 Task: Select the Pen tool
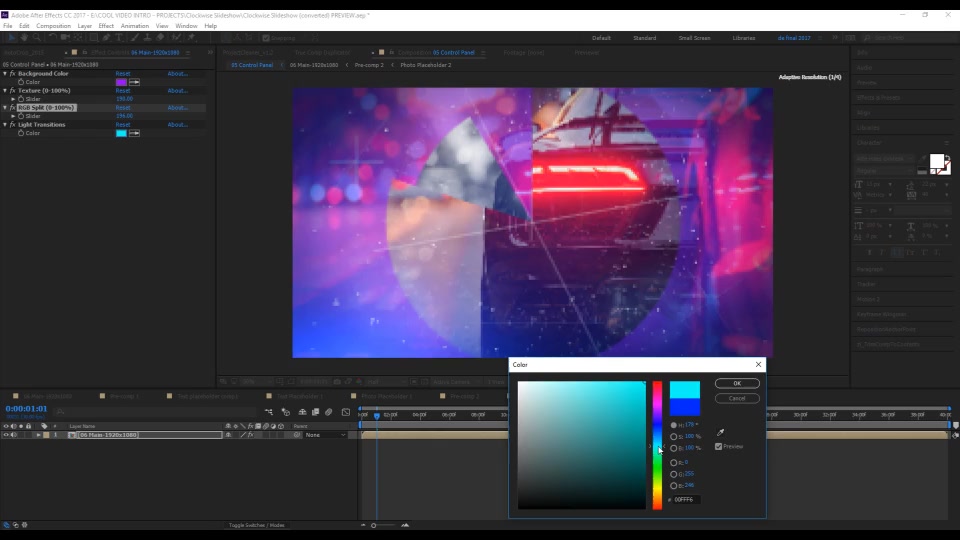point(106,37)
